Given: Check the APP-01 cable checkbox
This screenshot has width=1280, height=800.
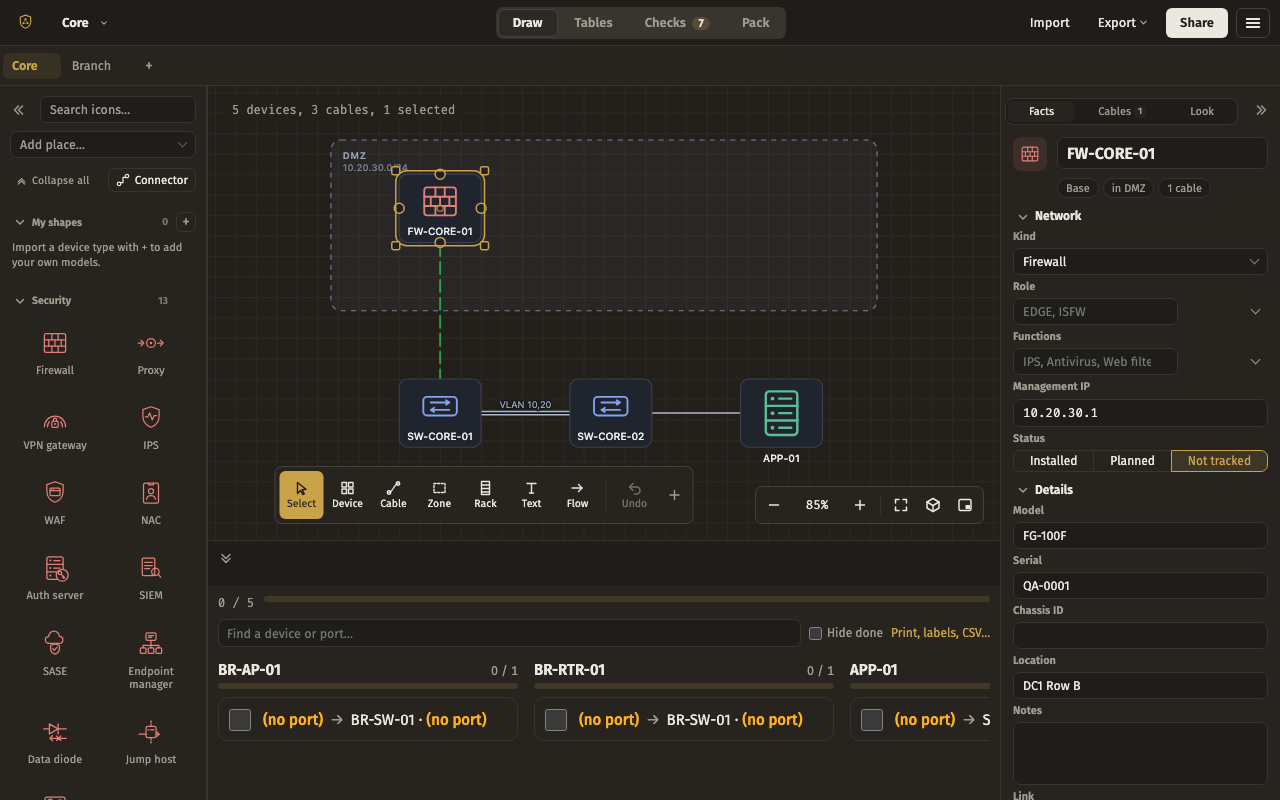Looking at the screenshot, I should 872,720.
